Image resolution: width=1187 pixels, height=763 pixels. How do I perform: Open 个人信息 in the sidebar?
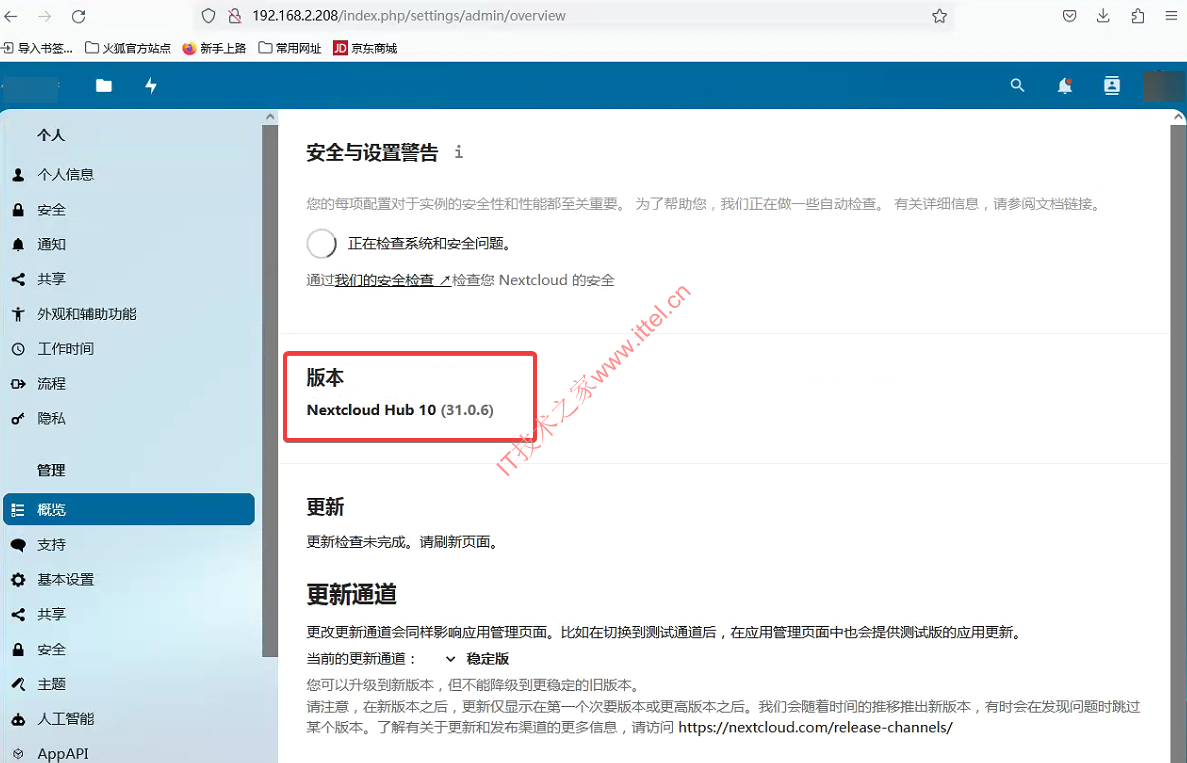pos(129,174)
